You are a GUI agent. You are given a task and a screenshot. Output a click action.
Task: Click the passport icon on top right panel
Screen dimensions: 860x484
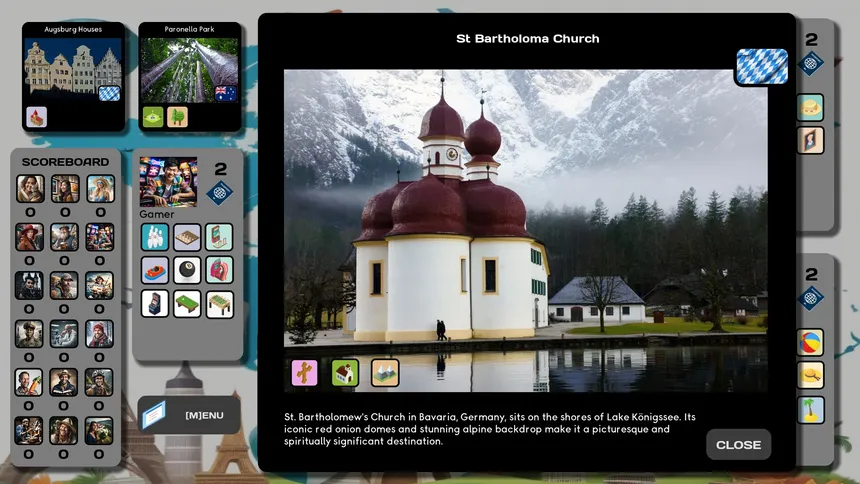click(x=811, y=64)
